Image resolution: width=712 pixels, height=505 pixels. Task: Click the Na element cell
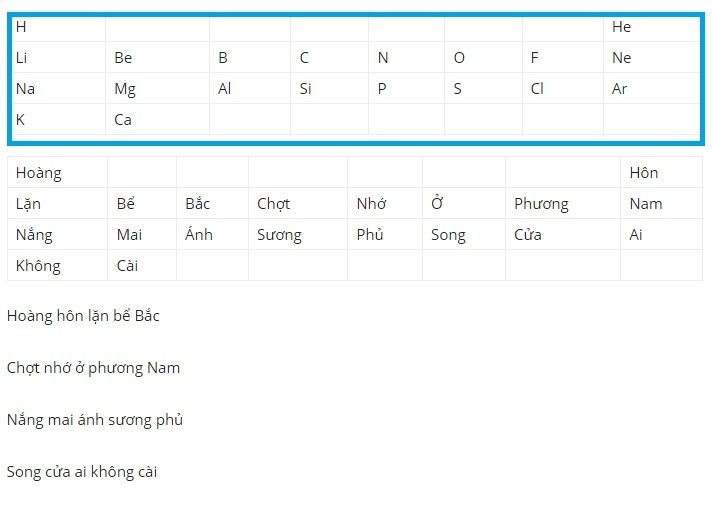coord(58,89)
